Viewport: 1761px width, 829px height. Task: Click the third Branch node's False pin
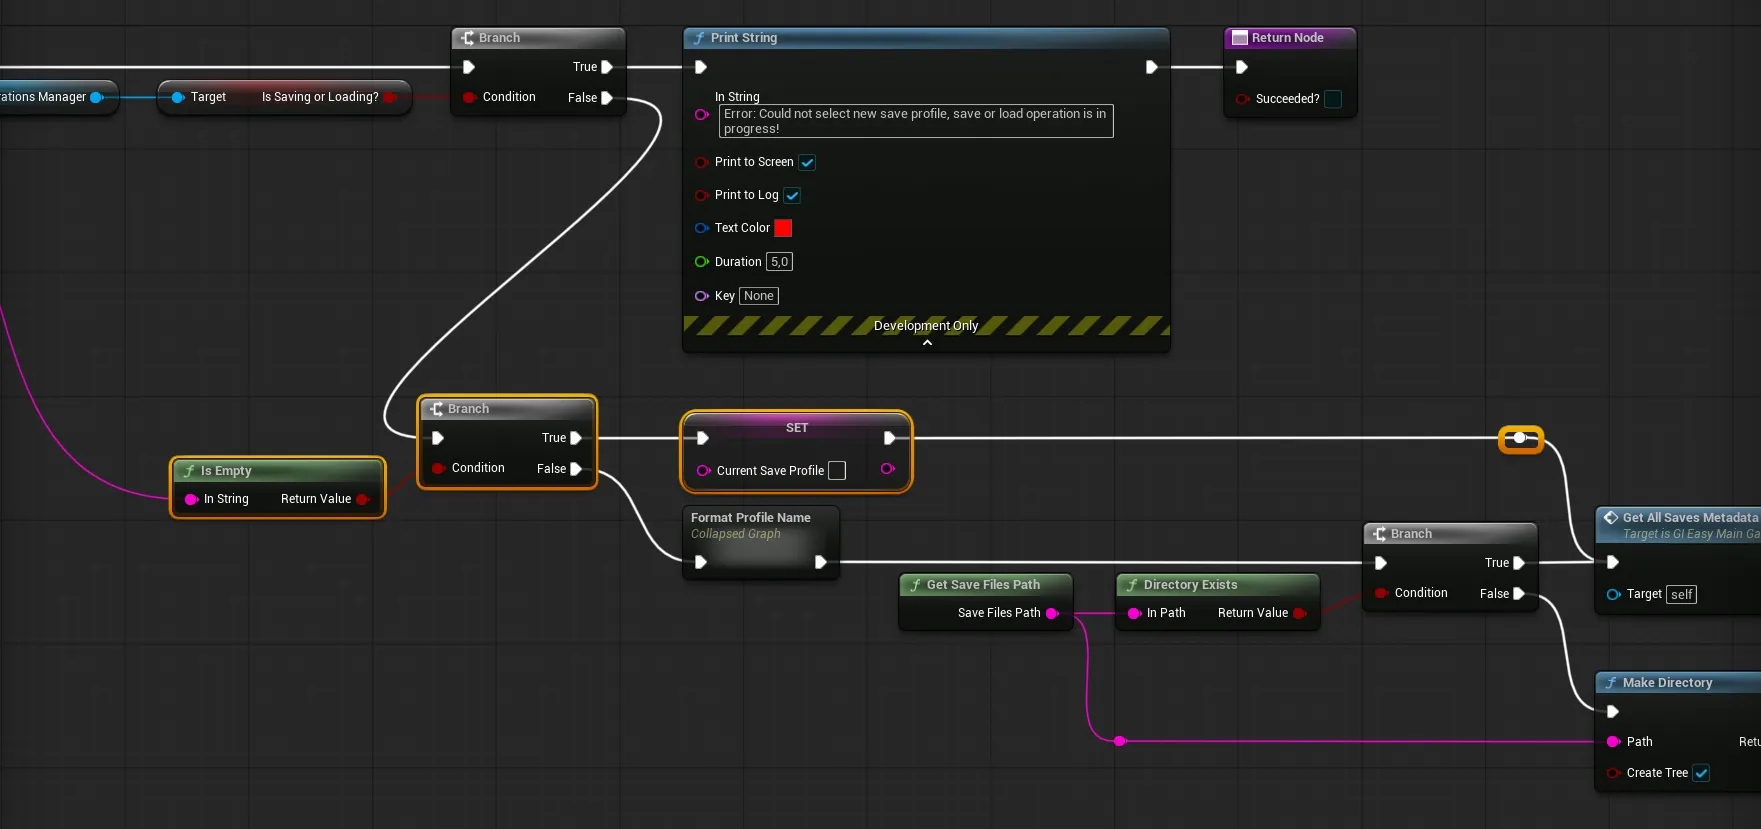pos(1519,594)
